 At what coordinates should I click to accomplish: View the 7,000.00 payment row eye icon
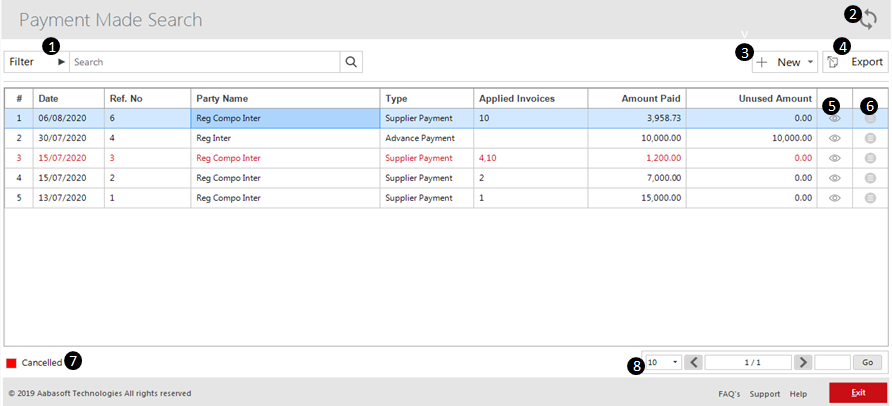click(835, 178)
